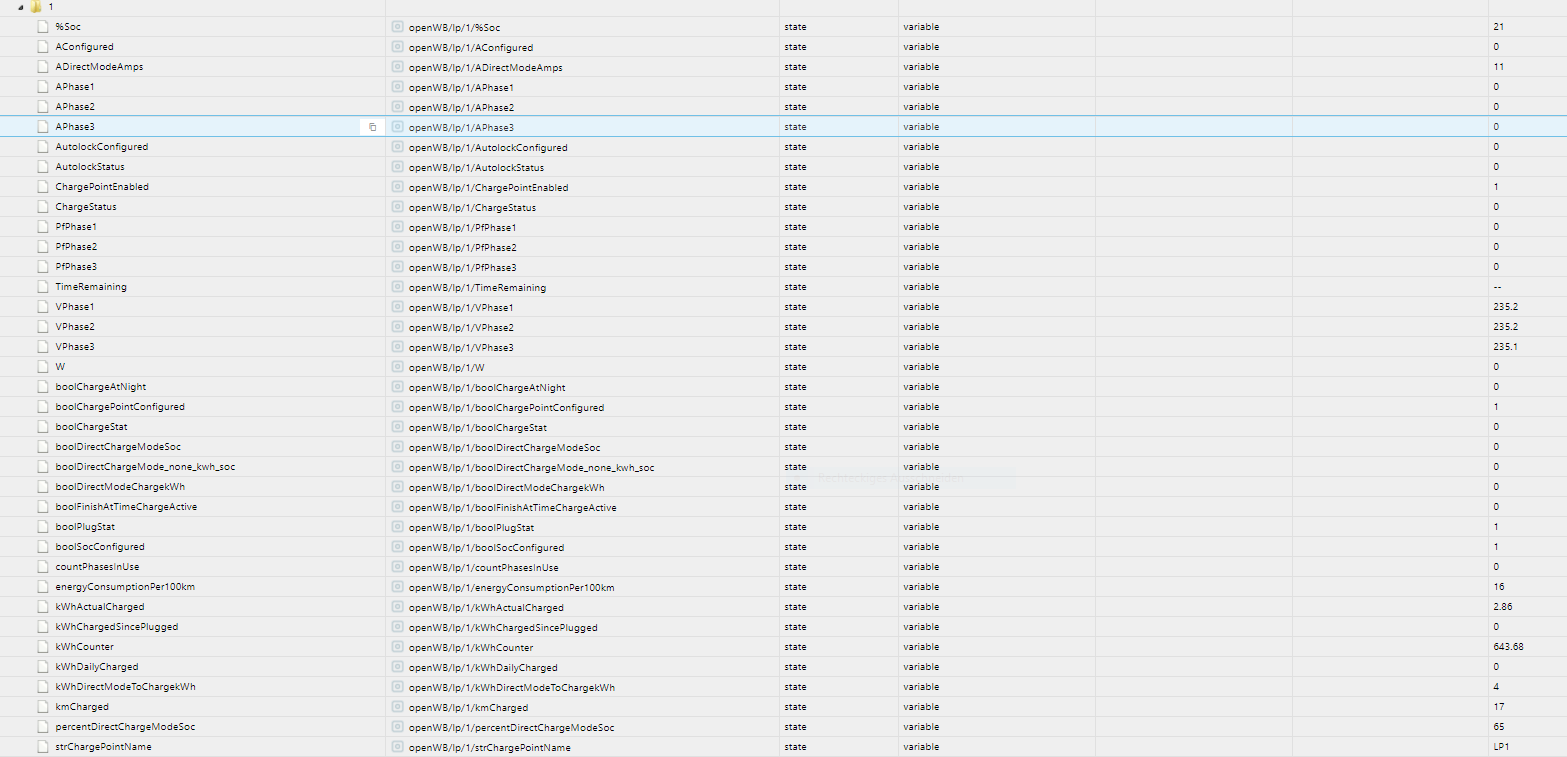This screenshot has width=1567, height=757.
Task: Click the ID text openWB/lp/1/TimeRemaining
Action: click(477, 287)
